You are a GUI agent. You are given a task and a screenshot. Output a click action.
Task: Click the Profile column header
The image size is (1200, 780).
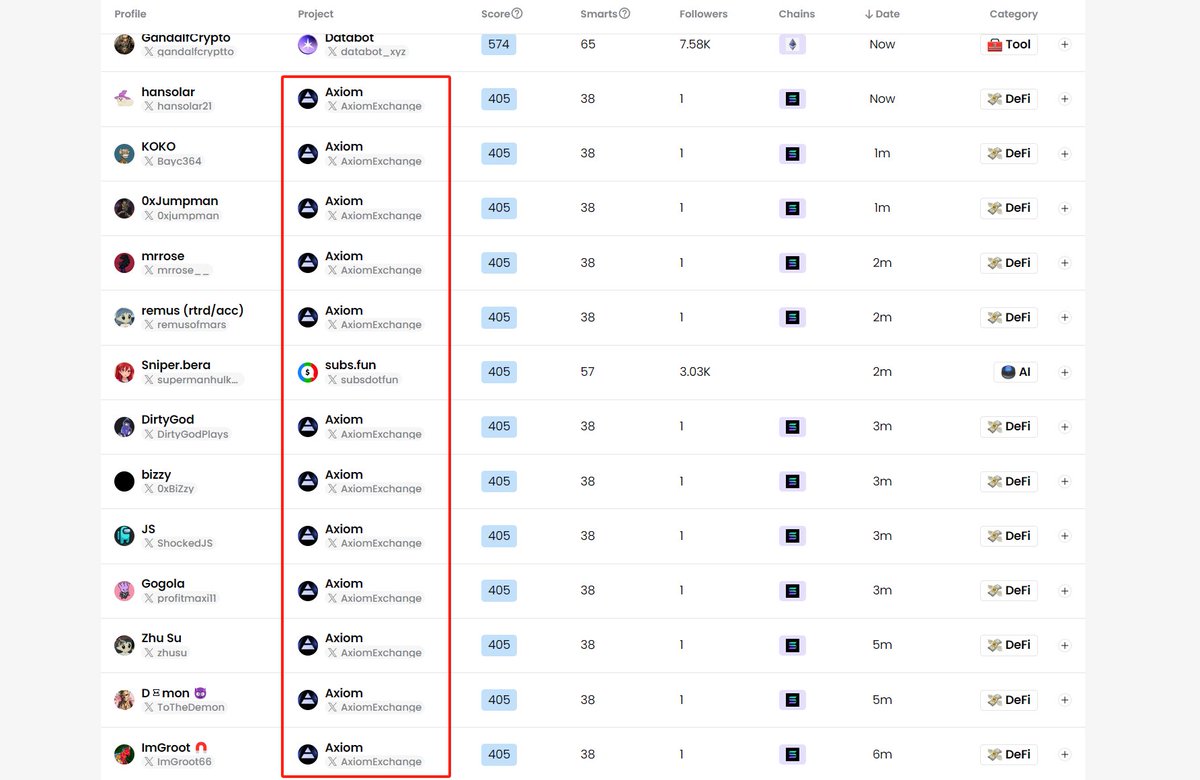tap(130, 14)
